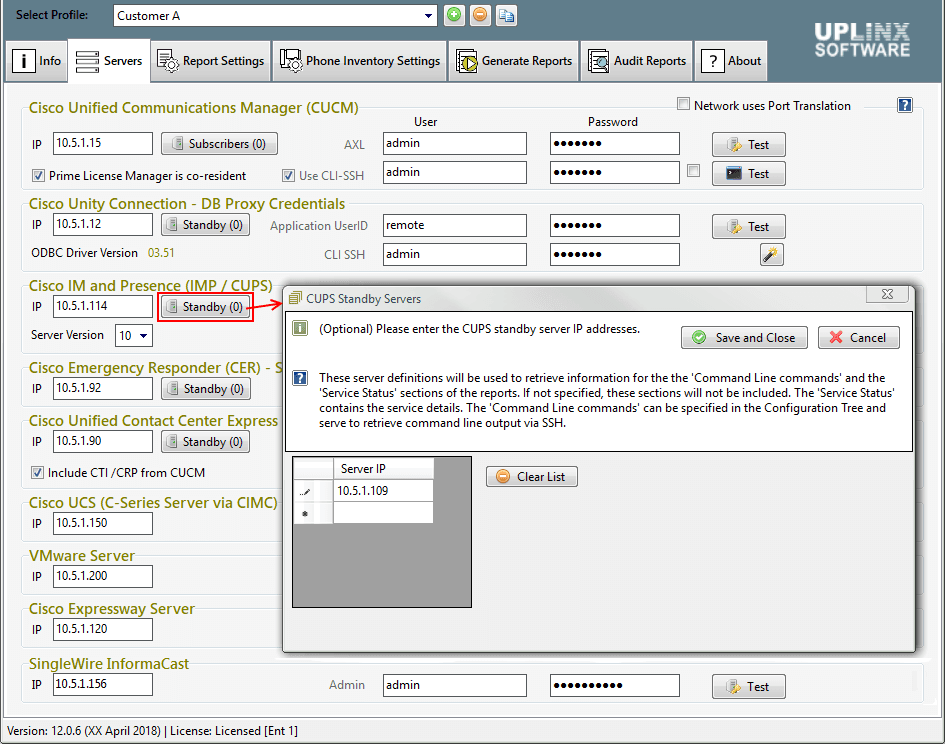Viewport: 945px width, 745px height.
Task: Click the Unity CLI SSH user field
Action: (454, 254)
